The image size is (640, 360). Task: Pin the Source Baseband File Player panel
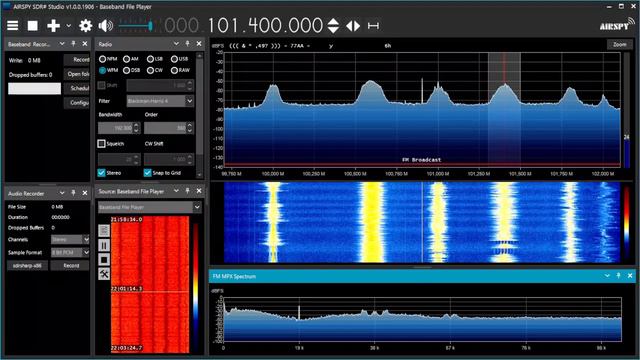click(187, 191)
